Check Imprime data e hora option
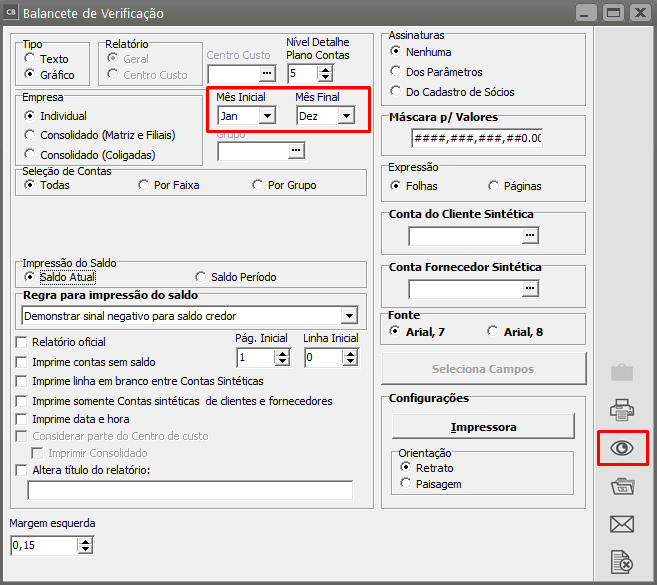657x585 pixels. click(x=23, y=419)
